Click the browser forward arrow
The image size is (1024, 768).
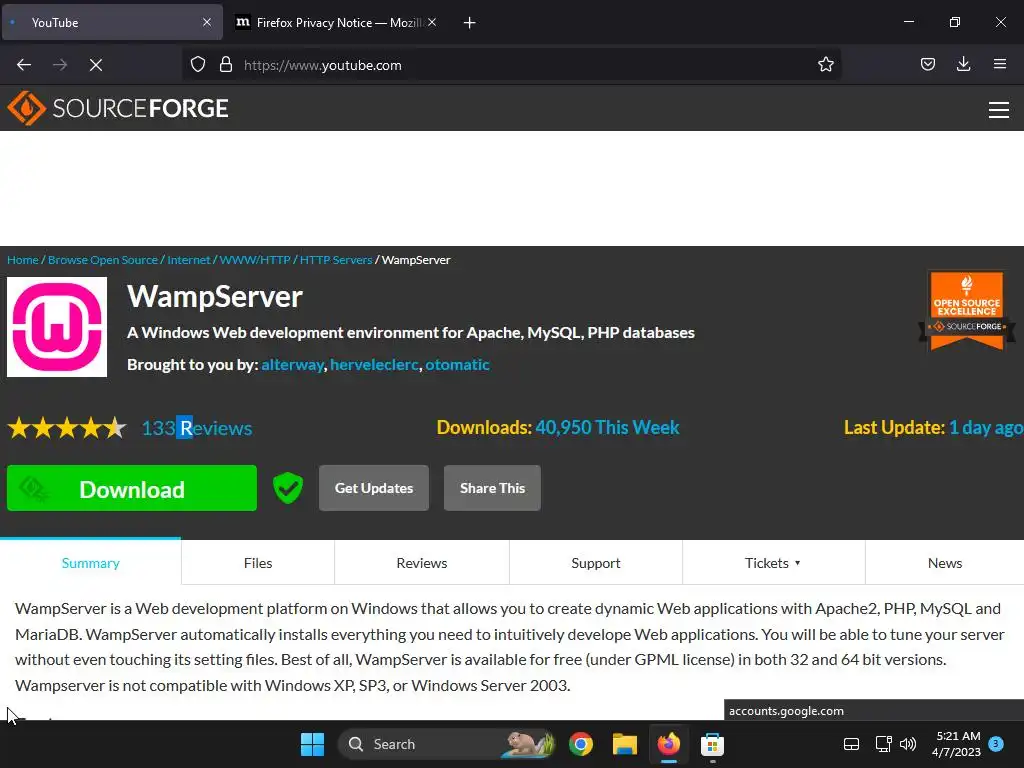pos(60,65)
